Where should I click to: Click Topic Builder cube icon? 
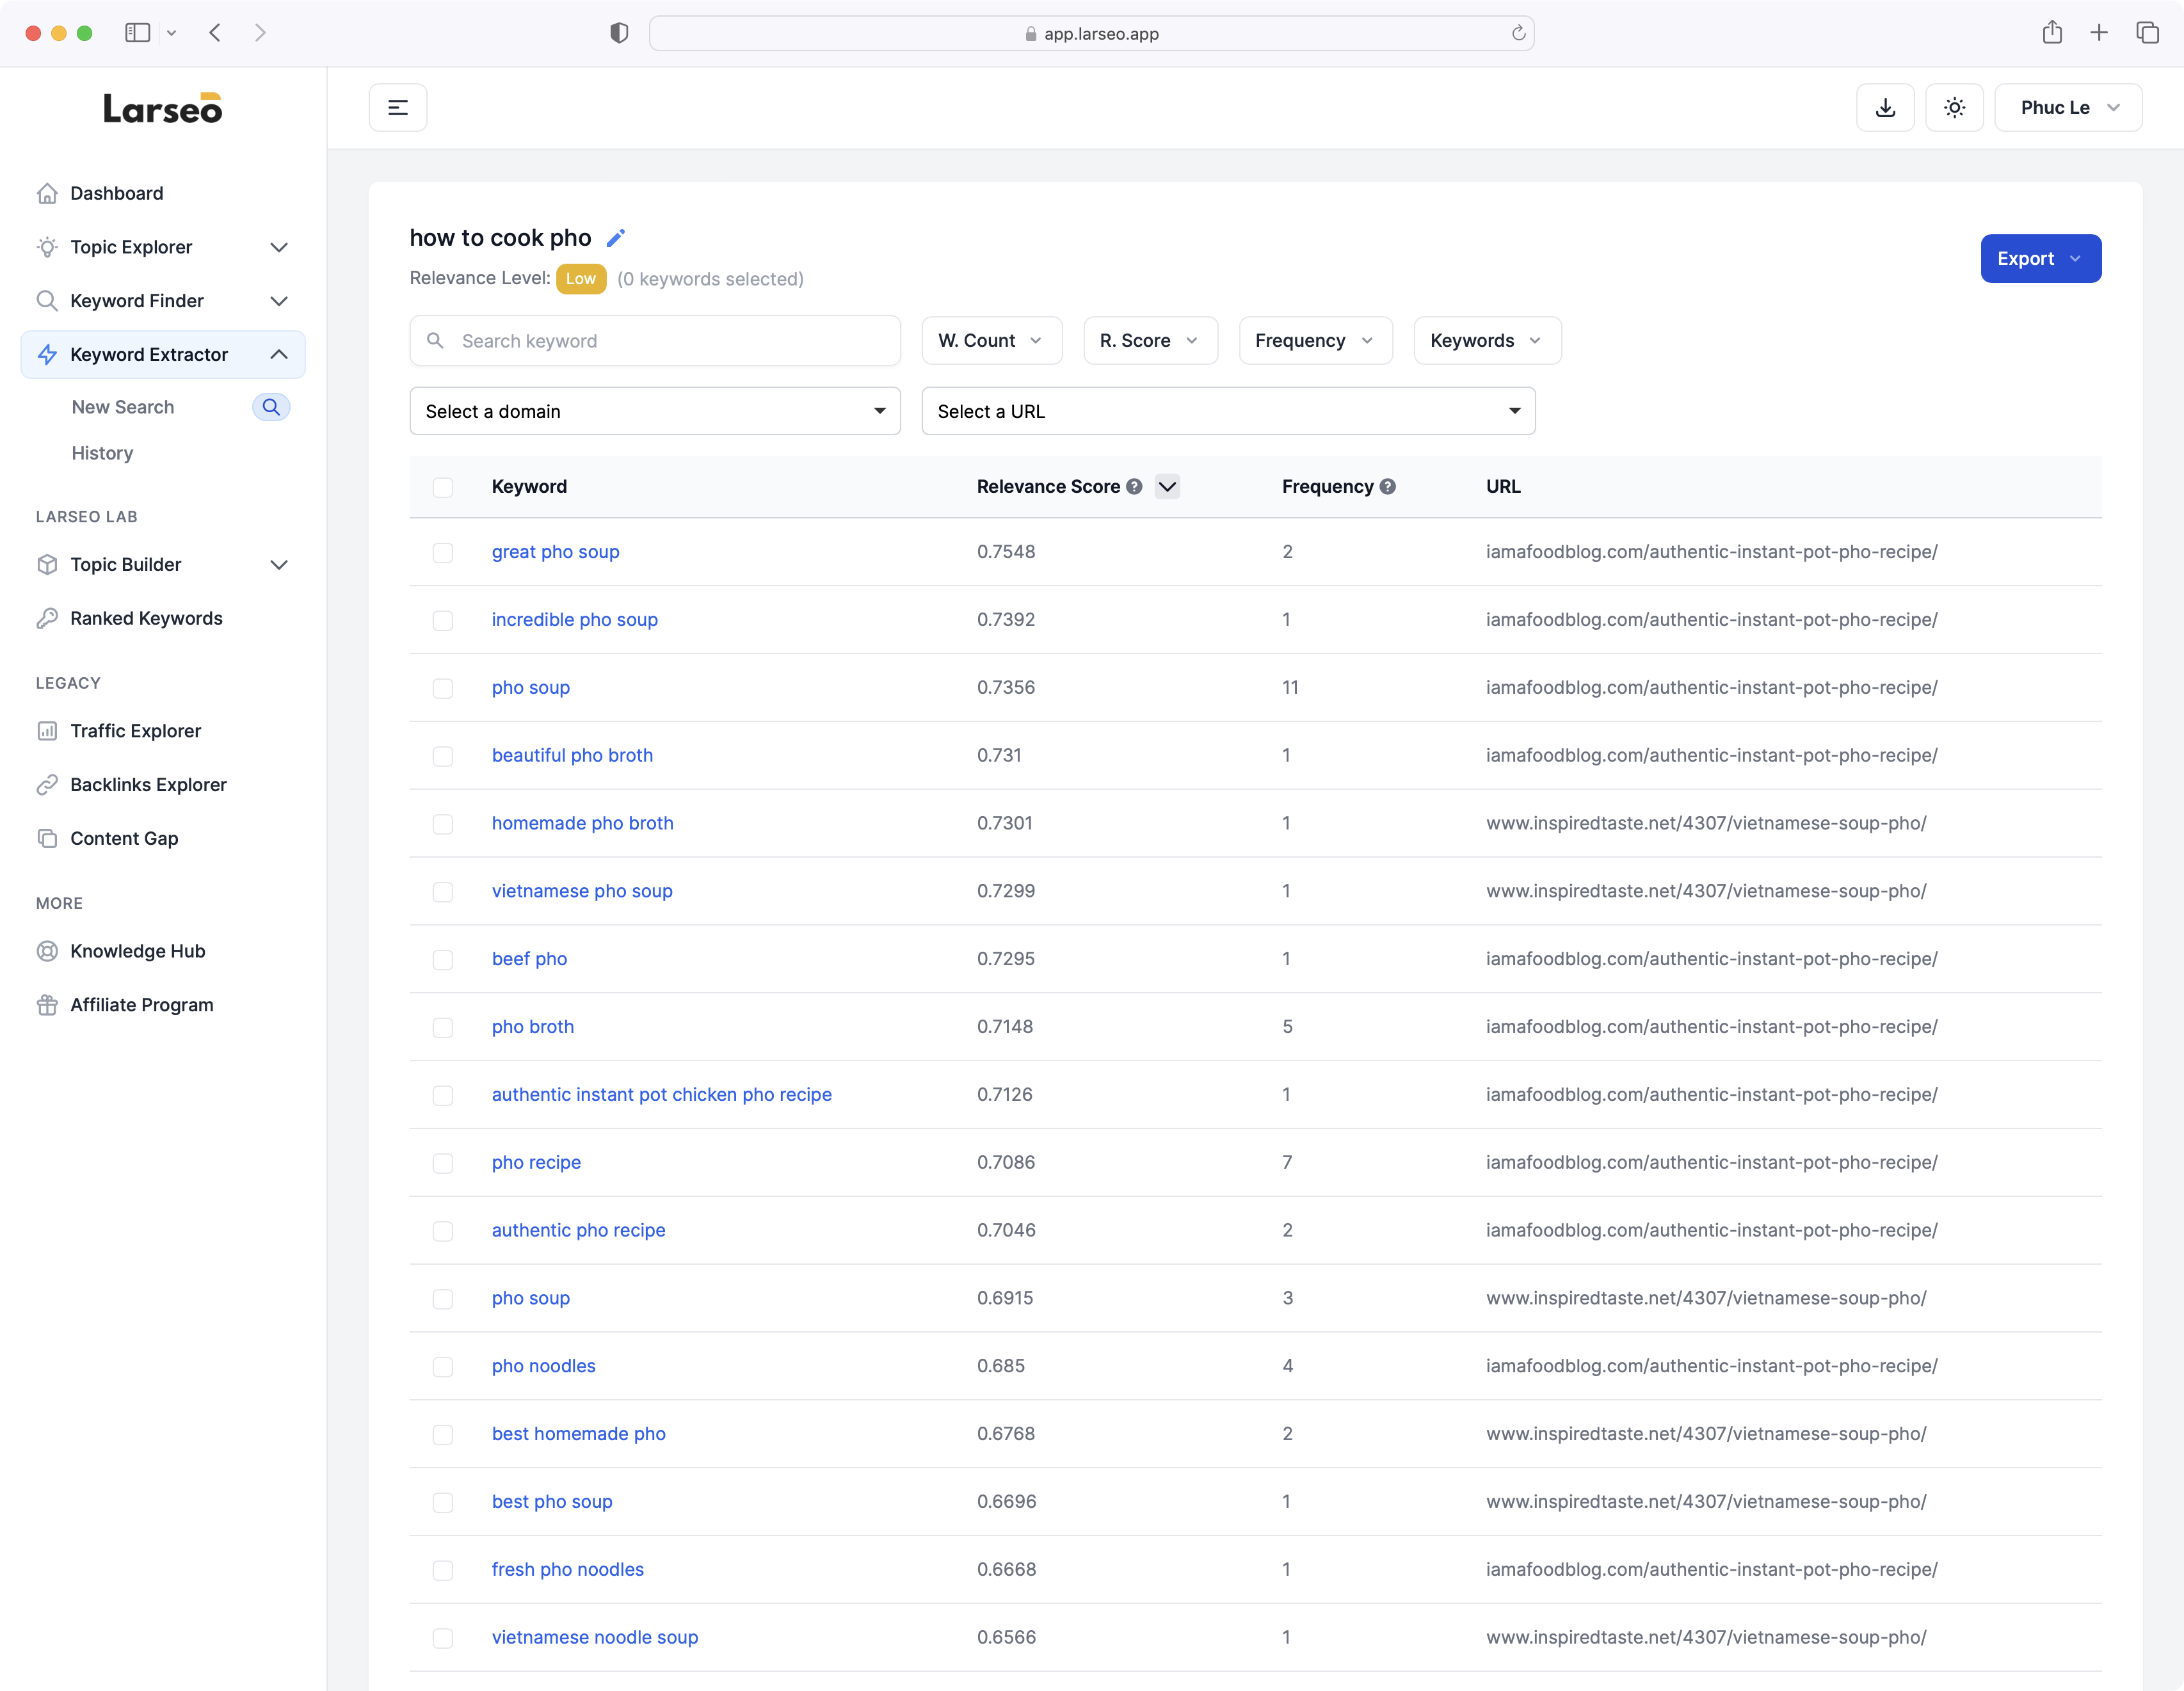(47, 565)
